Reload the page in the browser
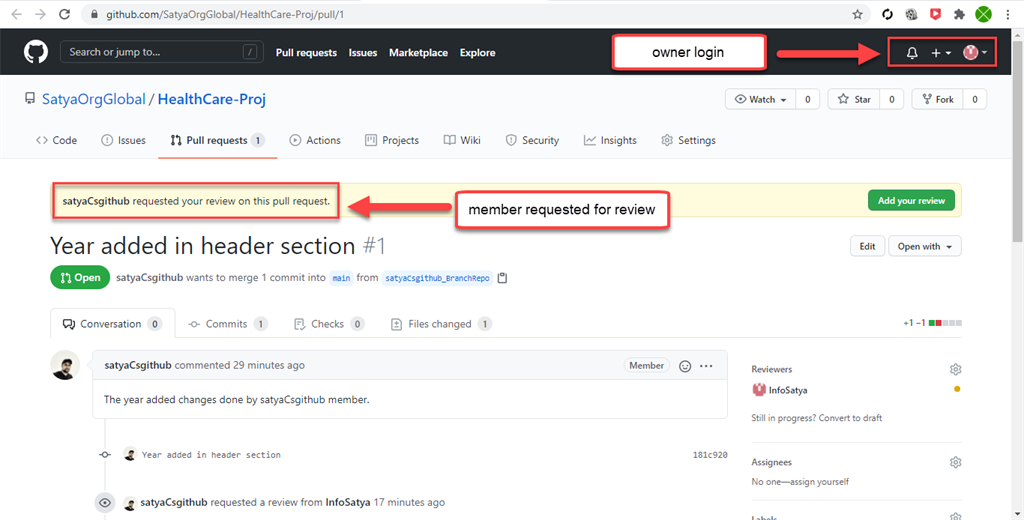The height and width of the screenshot is (520, 1024). pyautogui.click(x=64, y=14)
